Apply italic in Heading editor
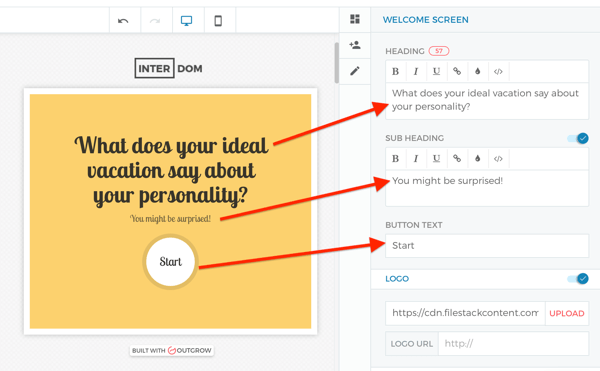600x371 pixels. [x=416, y=72]
